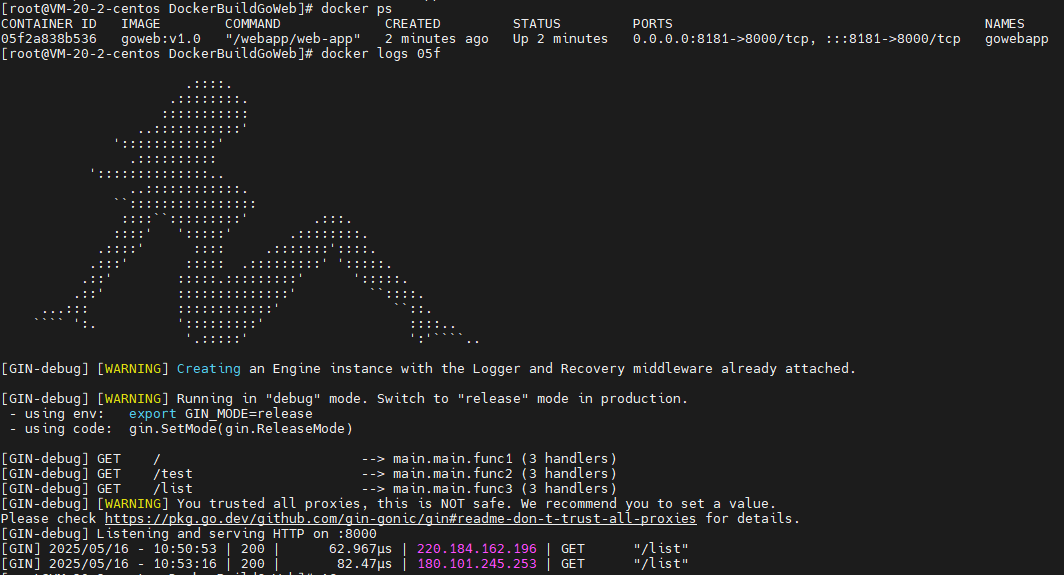Click the container ID 05f2a838b536

[x=49, y=39]
